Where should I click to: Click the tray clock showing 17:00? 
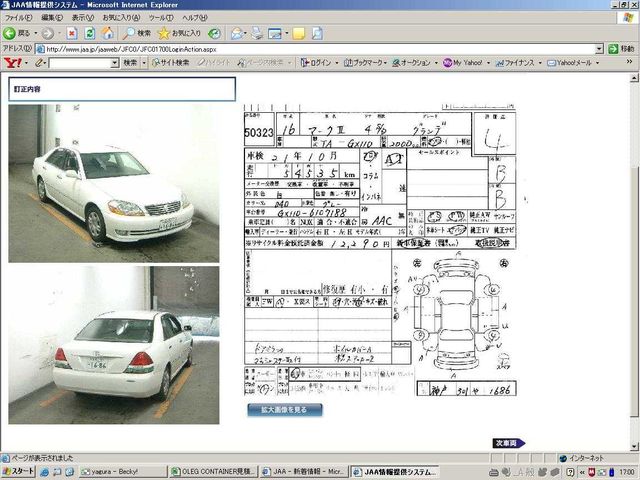tap(627, 472)
